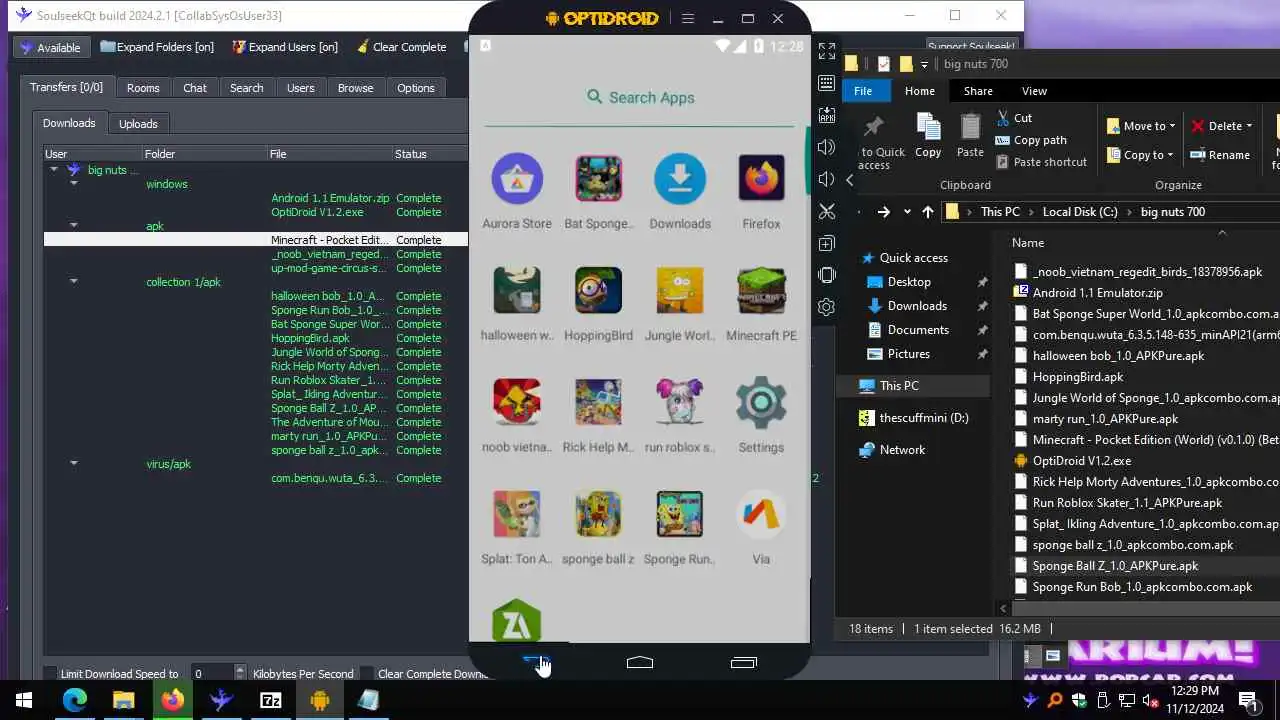The image size is (1280, 720).
Task: Open the Explorer Share ribbon tab
Action: [978, 91]
